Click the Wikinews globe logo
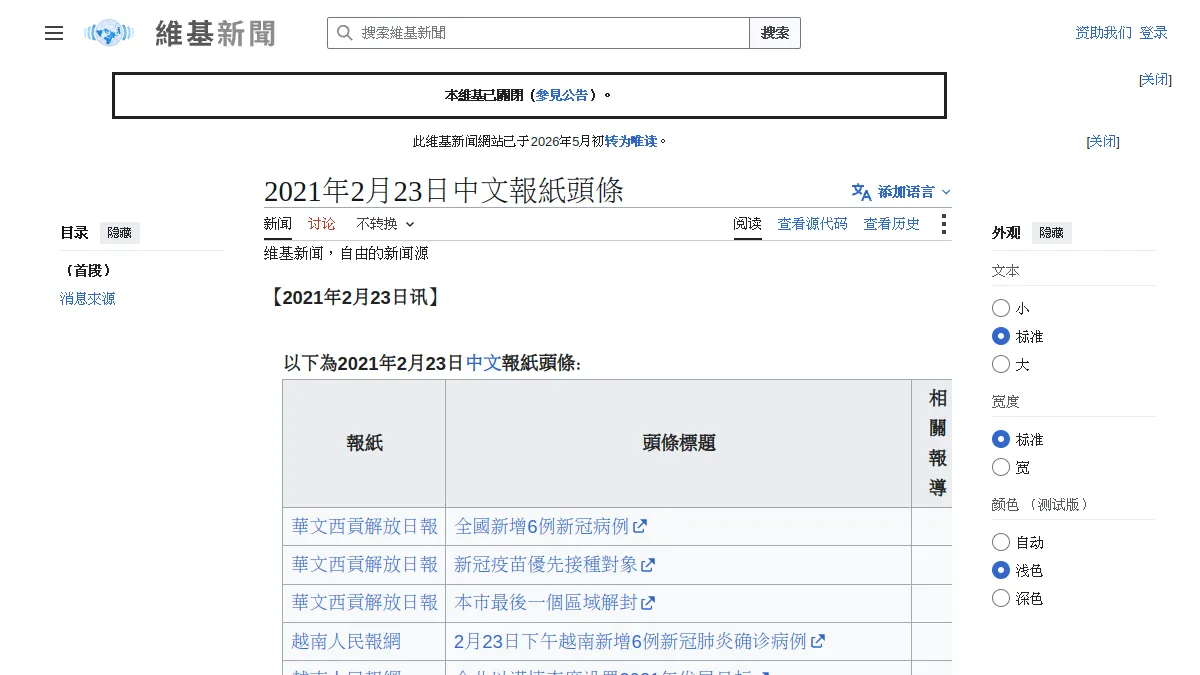Screen dimensions: 1200x675 tap(109, 33)
